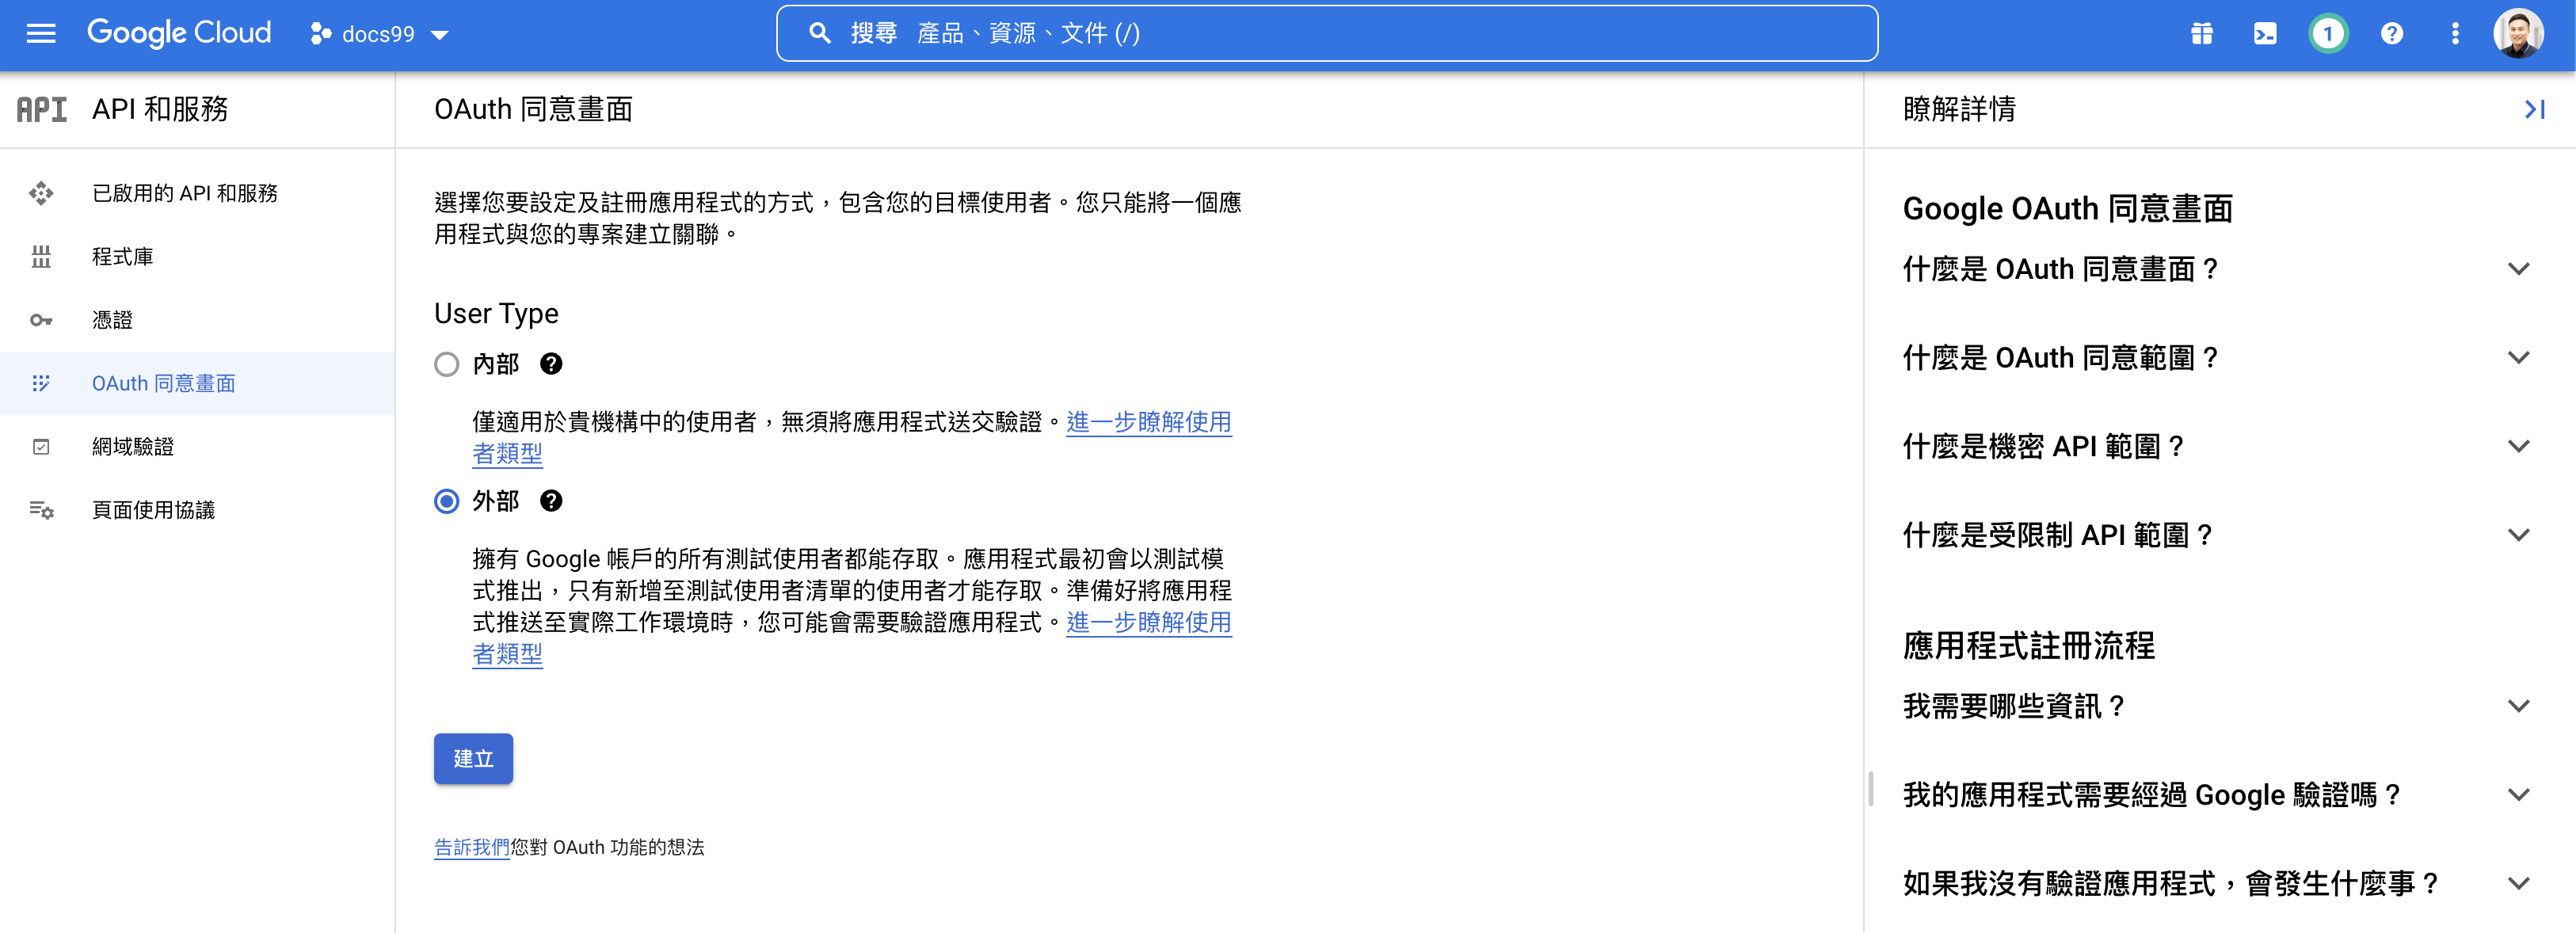Open the help question mark menu
Screen dimensions: 2576x933
tap(2391, 34)
